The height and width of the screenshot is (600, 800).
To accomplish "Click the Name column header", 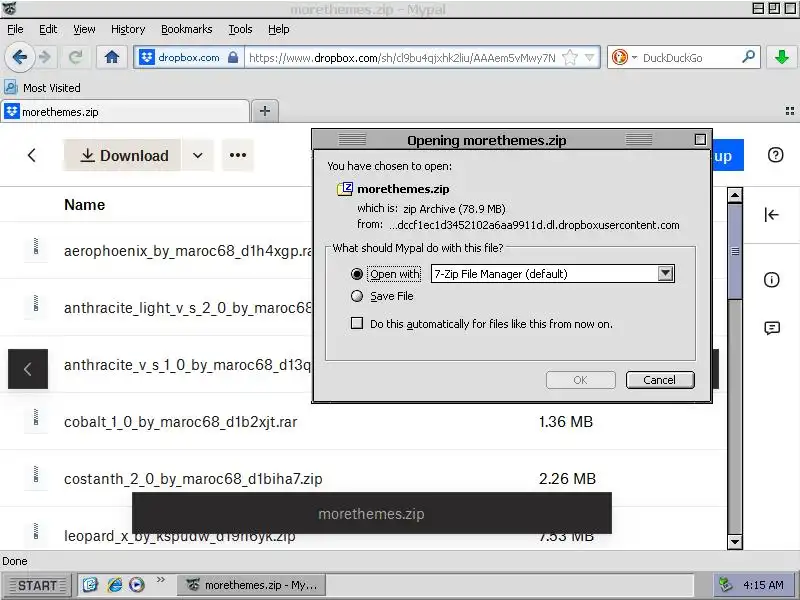I will pyautogui.click(x=85, y=205).
